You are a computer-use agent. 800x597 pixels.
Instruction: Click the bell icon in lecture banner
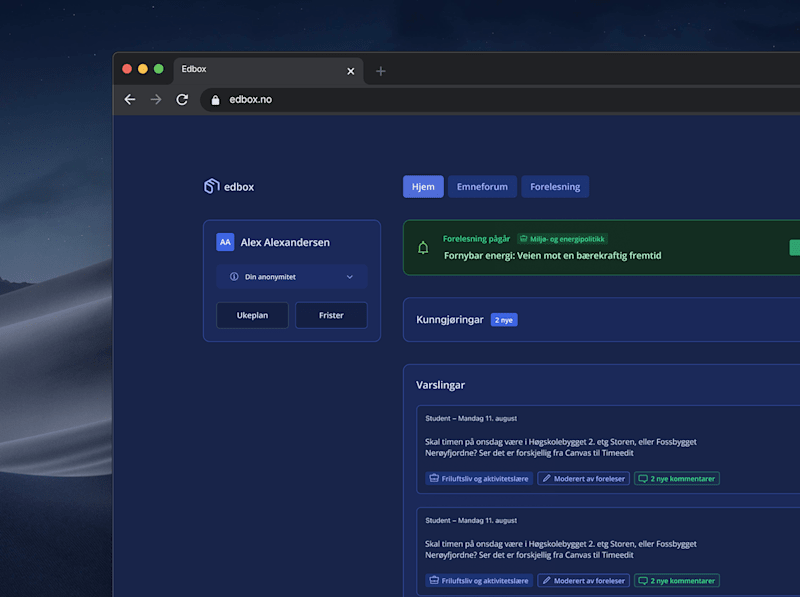point(423,248)
